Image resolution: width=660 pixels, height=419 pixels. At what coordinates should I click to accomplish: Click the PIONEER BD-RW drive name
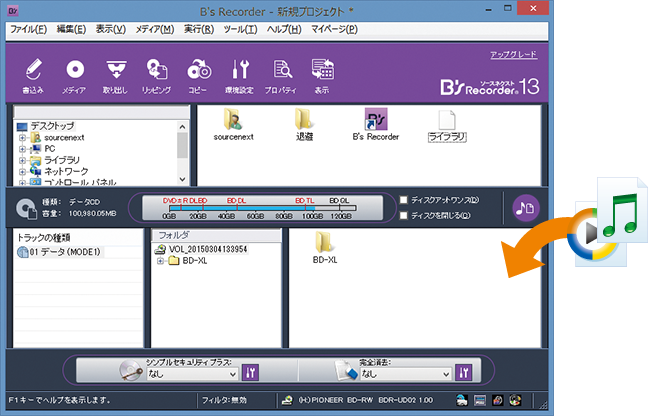[x=365, y=400]
